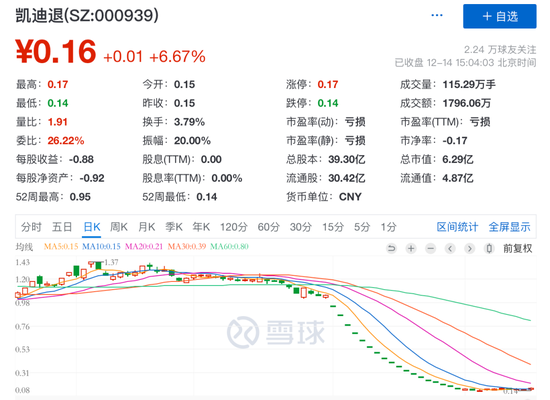Click the 2.24 万球友关注 followers text
Screen dimensions: 550x400
point(500,49)
